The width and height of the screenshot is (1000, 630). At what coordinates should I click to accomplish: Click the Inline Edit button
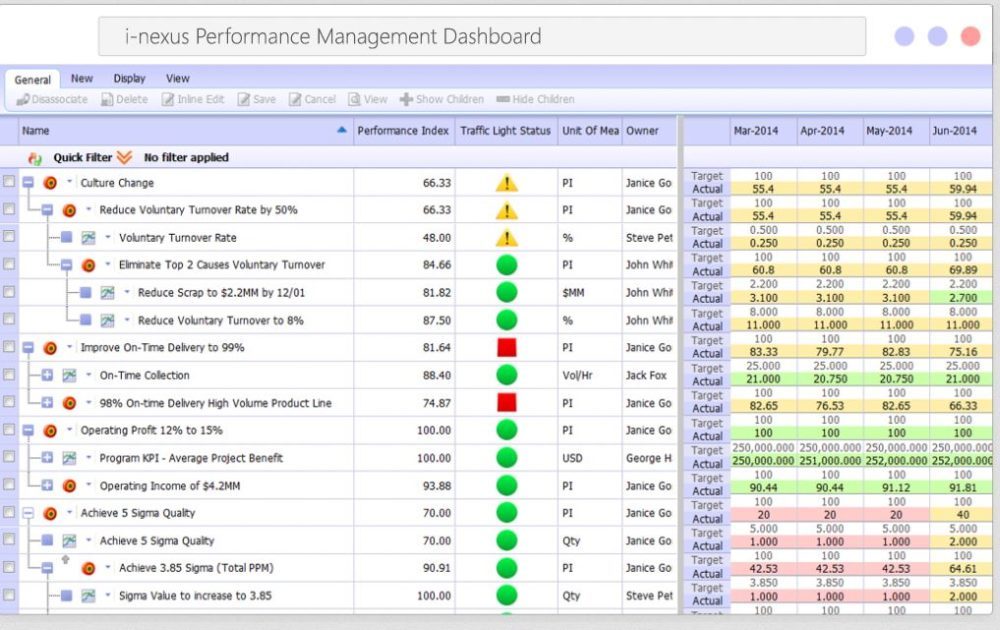(194, 100)
